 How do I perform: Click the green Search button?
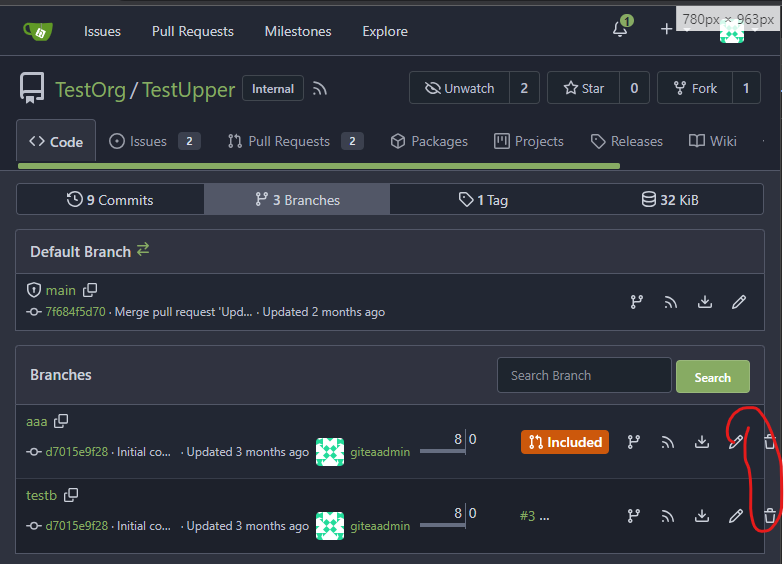(x=712, y=377)
